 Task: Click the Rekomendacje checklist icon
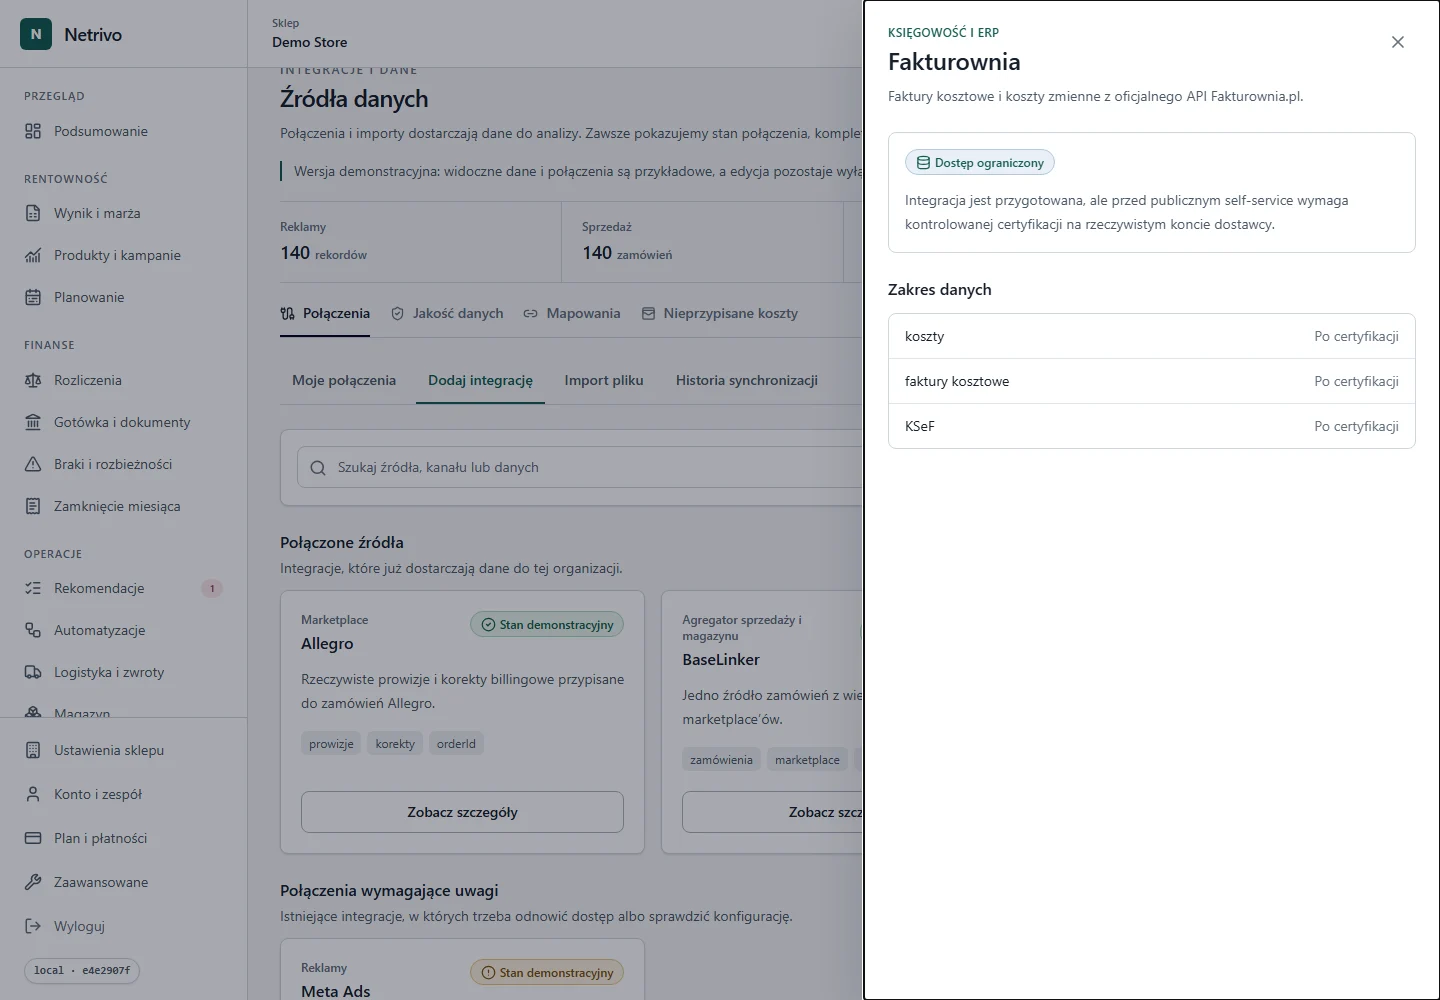point(33,588)
